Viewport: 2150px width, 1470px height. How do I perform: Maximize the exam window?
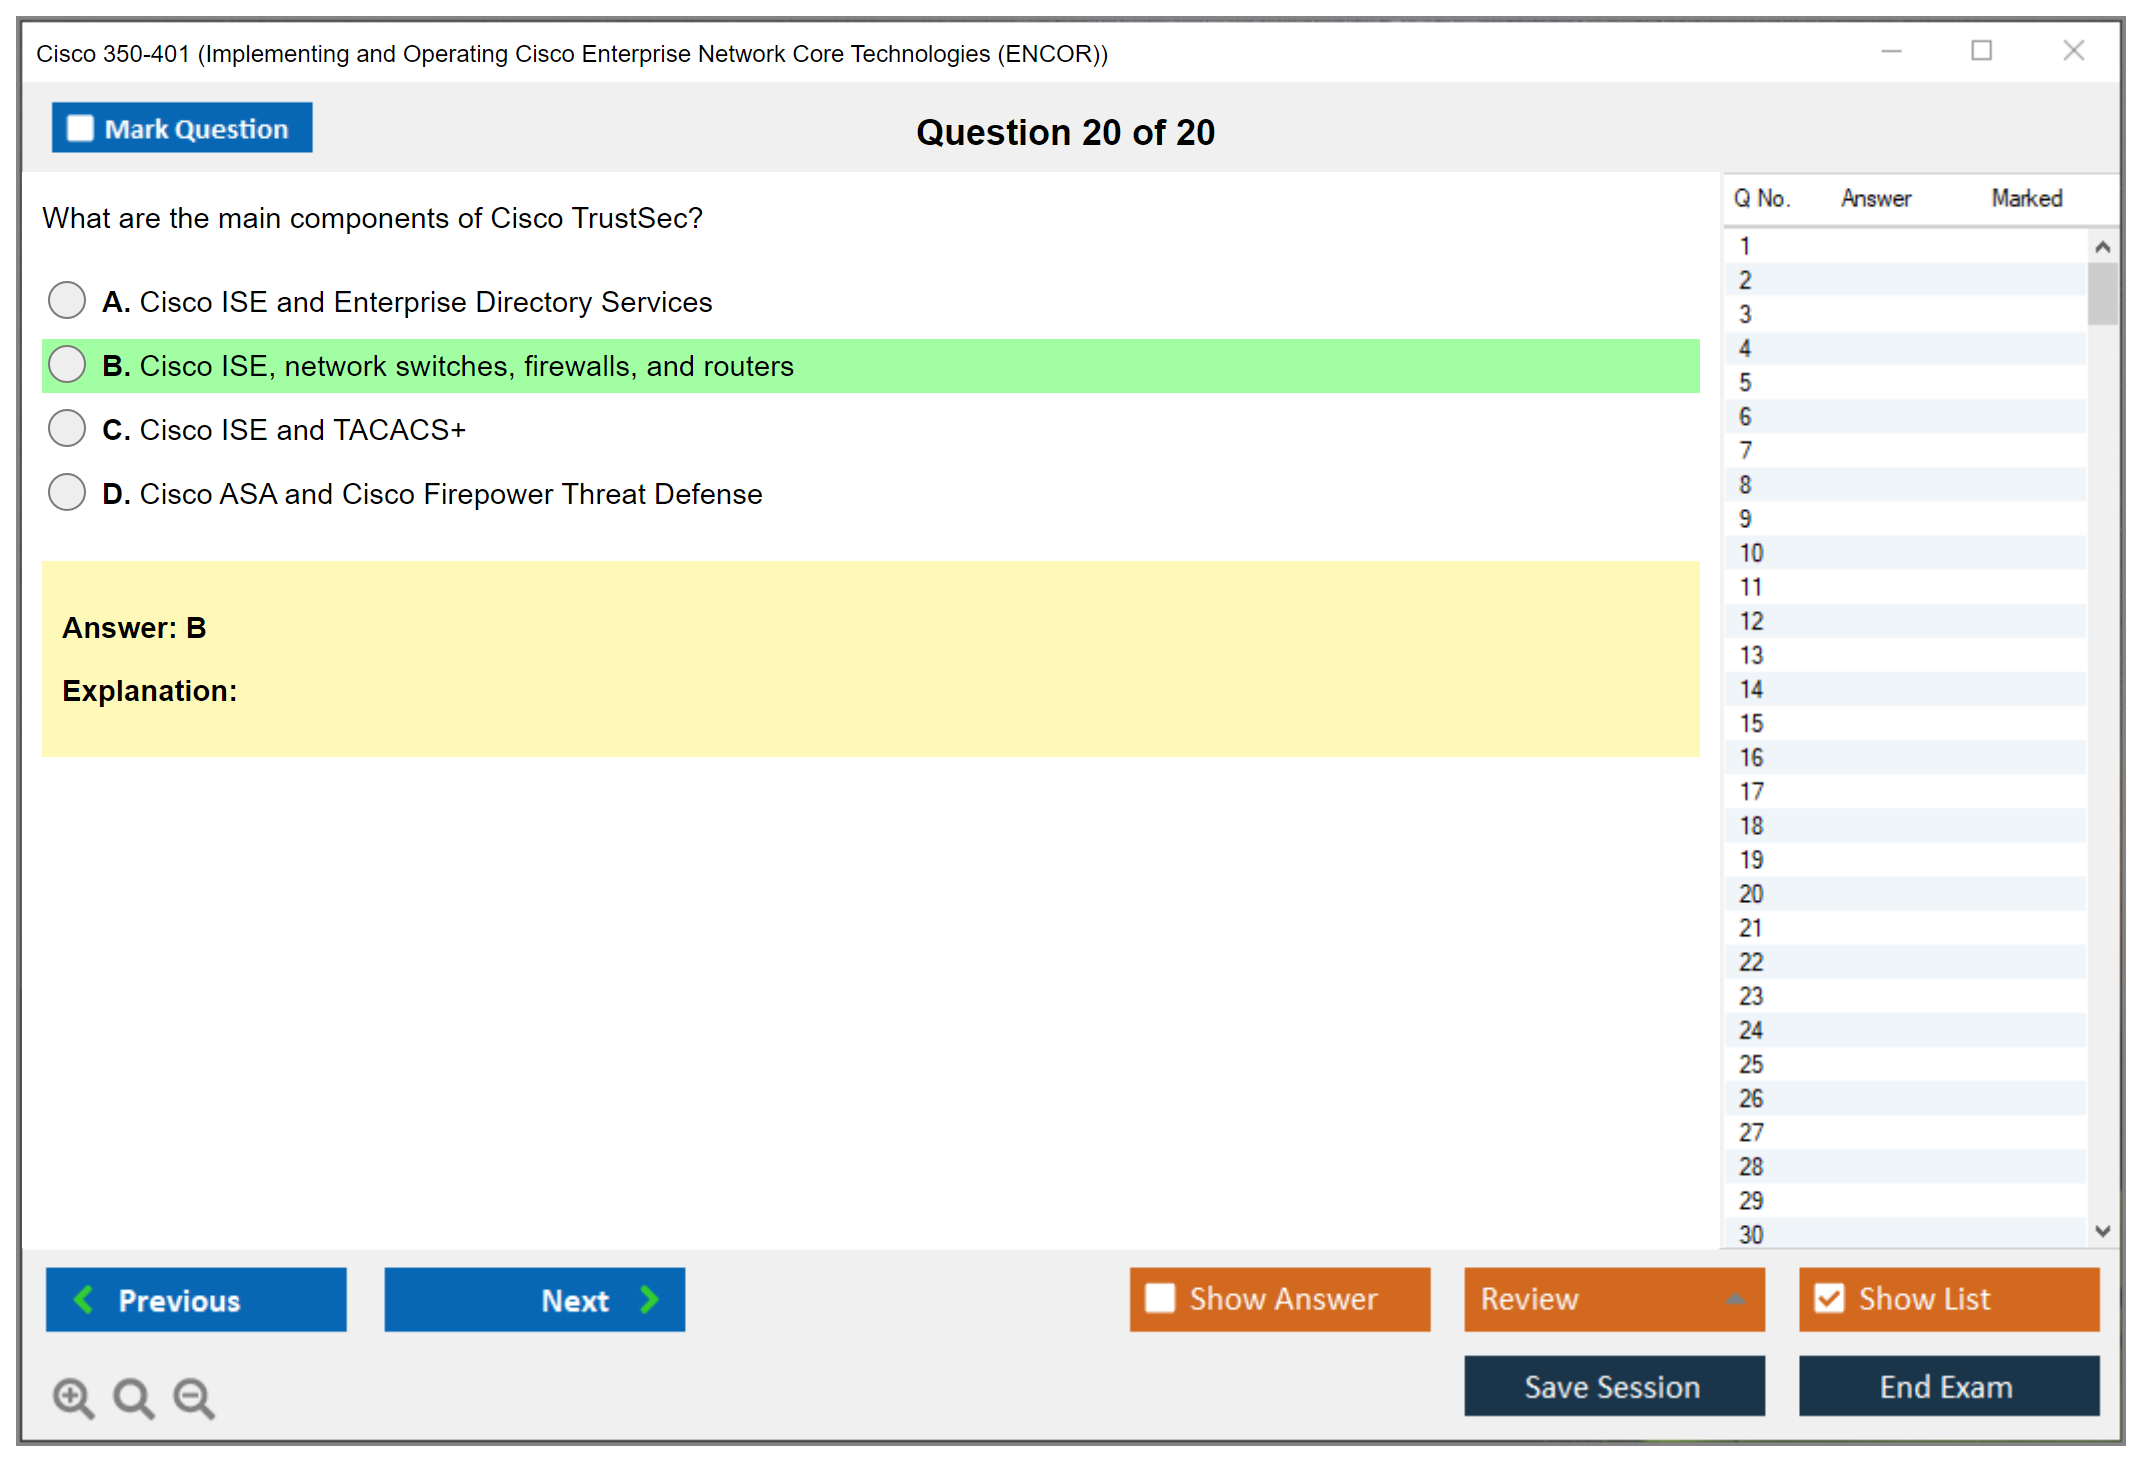tap(1981, 51)
